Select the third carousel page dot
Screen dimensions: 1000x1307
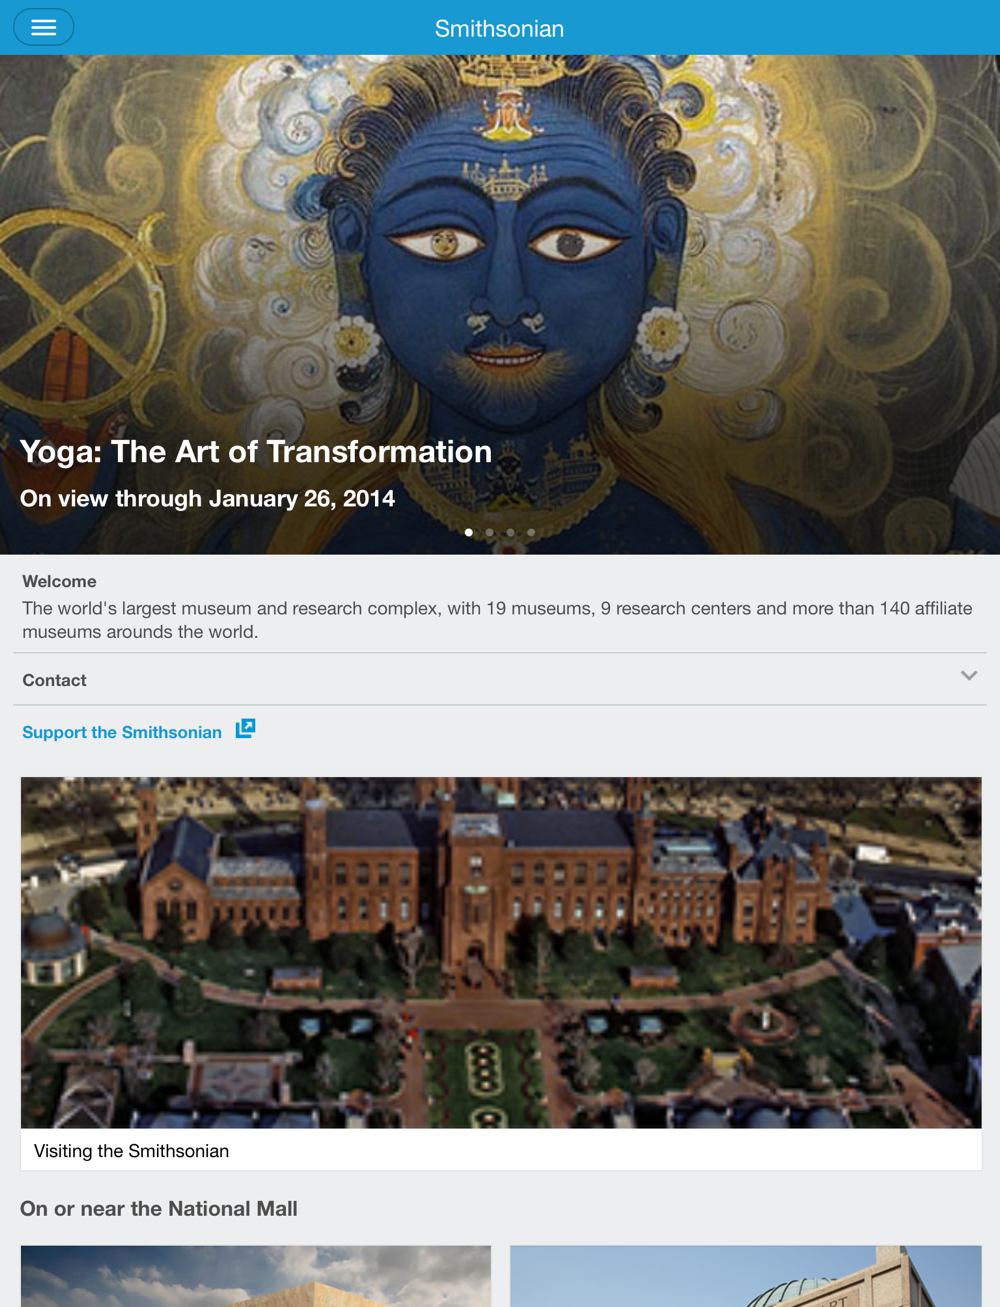coord(510,532)
